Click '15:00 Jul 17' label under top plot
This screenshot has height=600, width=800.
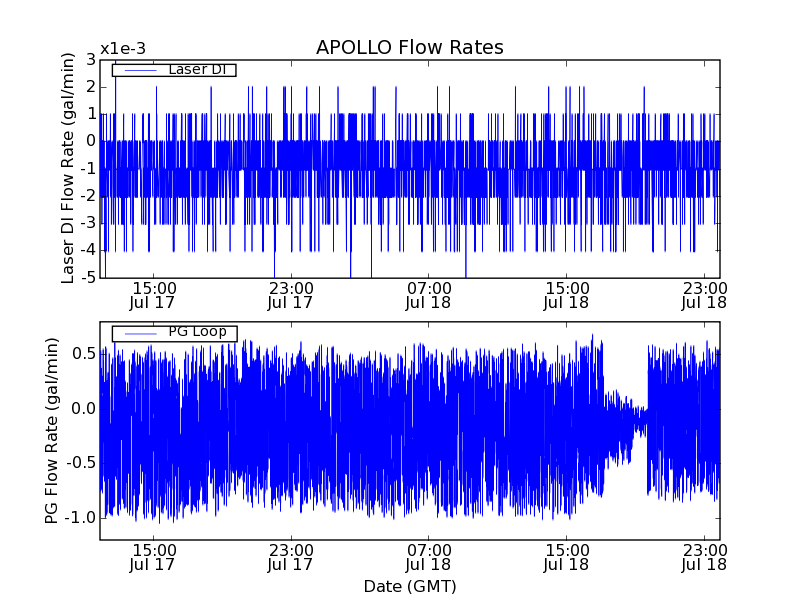pyautogui.click(x=153, y=295)
